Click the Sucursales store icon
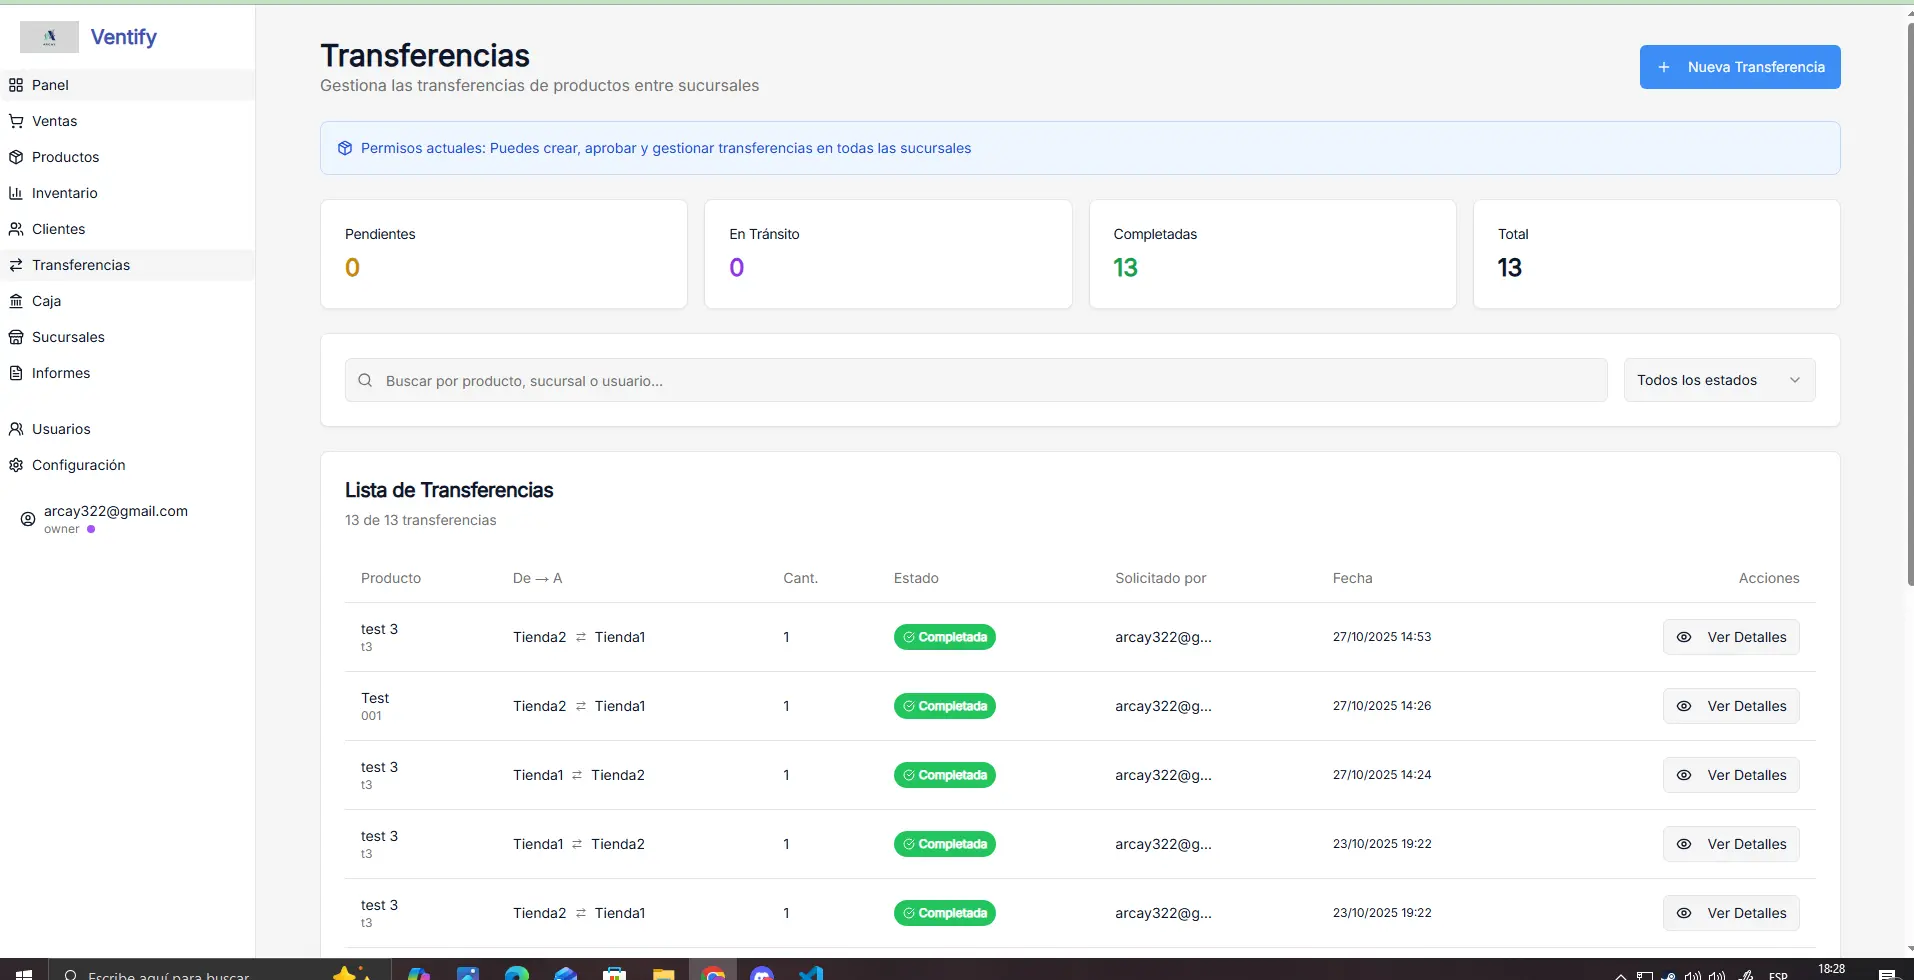 tap(16, 337)
